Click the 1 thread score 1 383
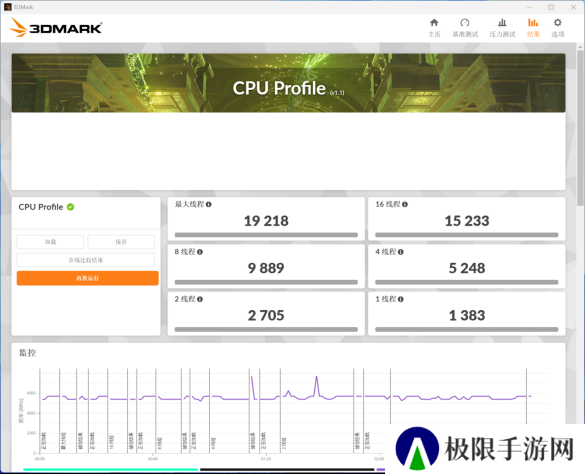 [x=467, y=315]
